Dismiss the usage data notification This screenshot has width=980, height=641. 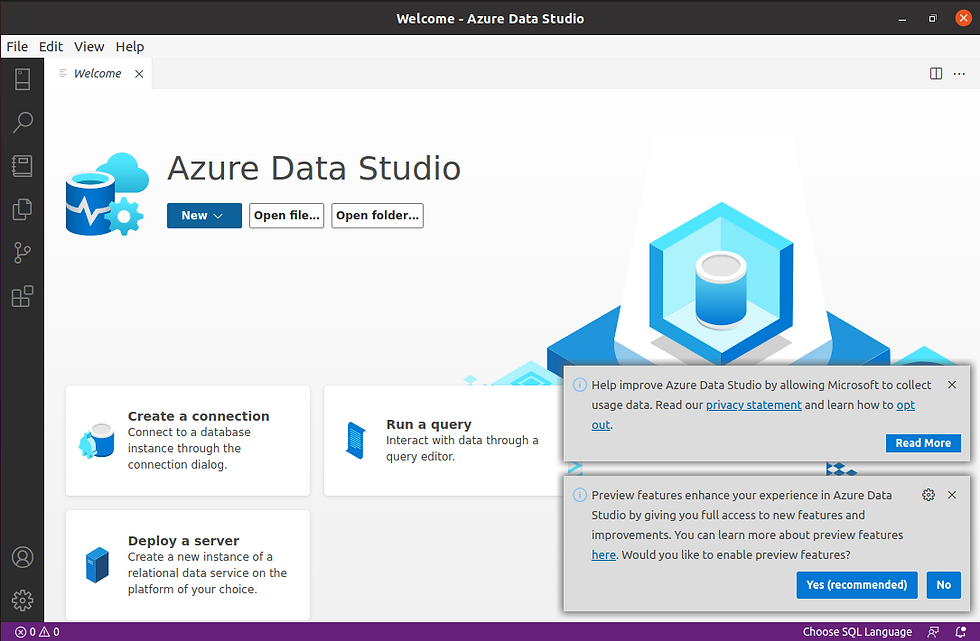tap(952, 385)
